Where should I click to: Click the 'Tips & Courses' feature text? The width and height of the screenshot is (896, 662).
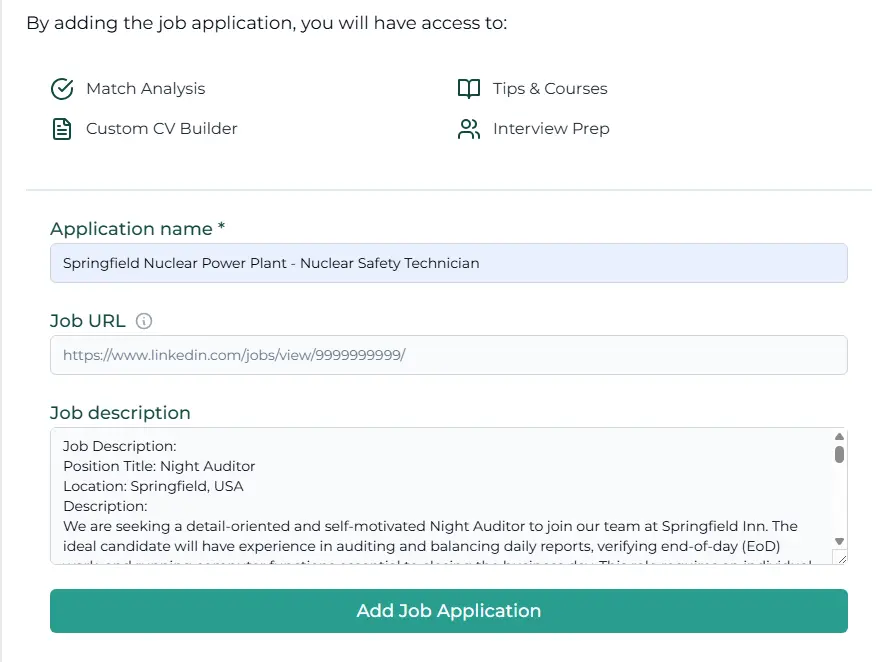(x=550, y=88)
